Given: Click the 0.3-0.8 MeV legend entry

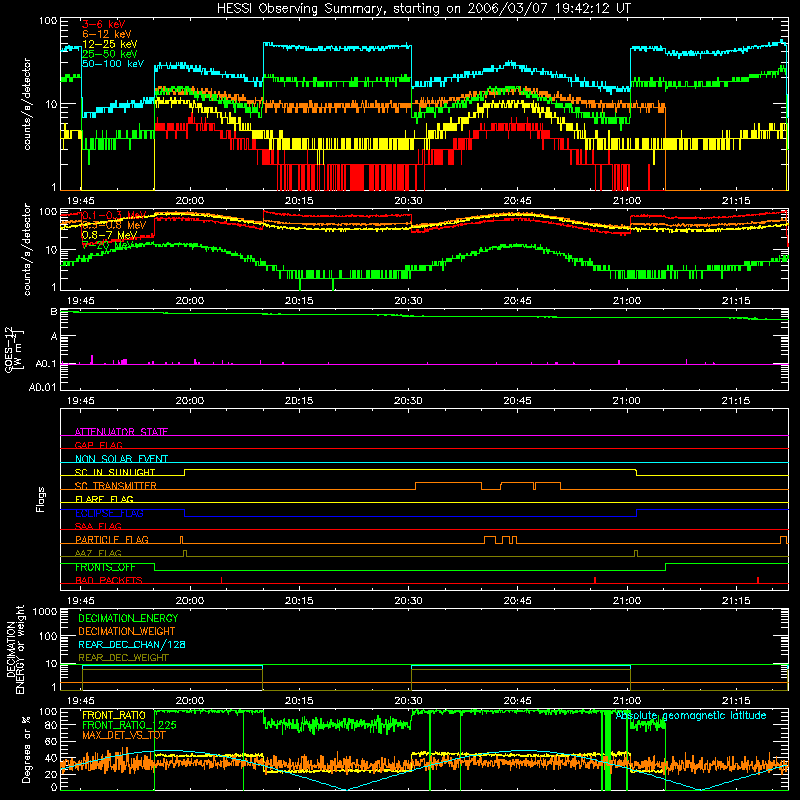Looking at the screenshot, I should coord(114,225).
